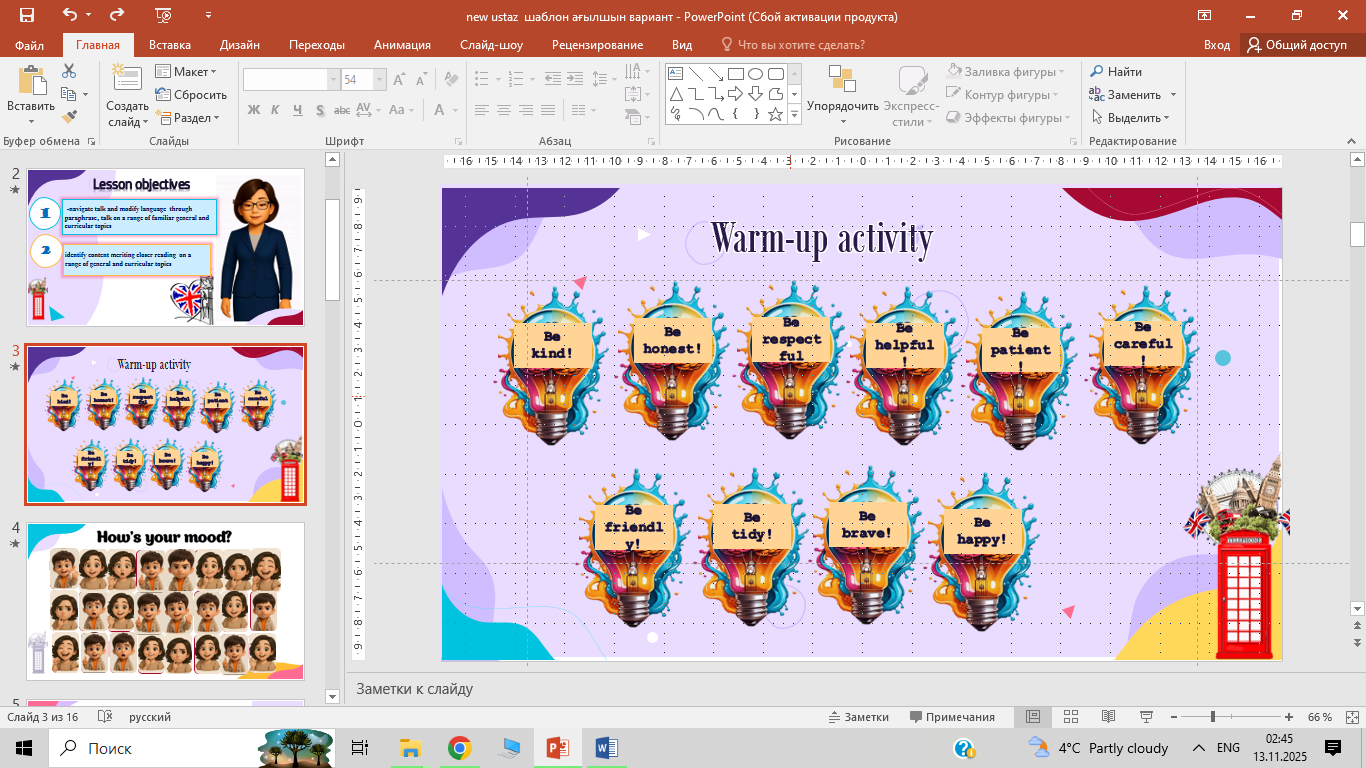Image resolution: width=1366 pixels, height=768 pixels.
Task: Select the star shape in shapes gallery
Action: pos(775,114)
